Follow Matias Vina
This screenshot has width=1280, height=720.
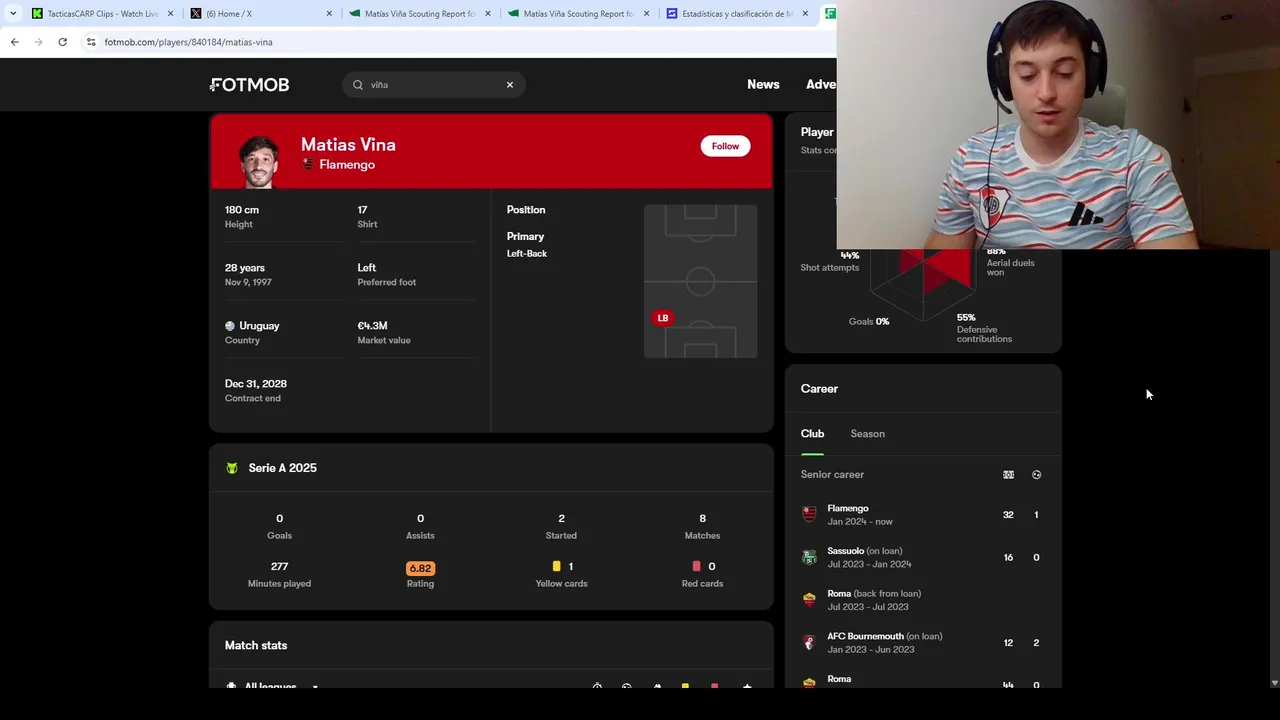tap(725, 146)
